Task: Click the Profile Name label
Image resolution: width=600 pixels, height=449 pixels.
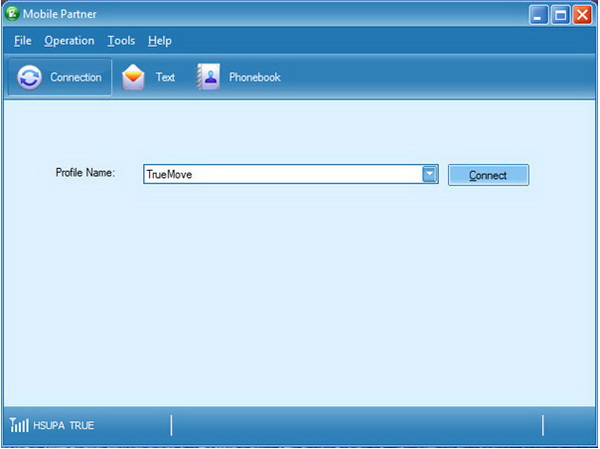Action: 85,173
